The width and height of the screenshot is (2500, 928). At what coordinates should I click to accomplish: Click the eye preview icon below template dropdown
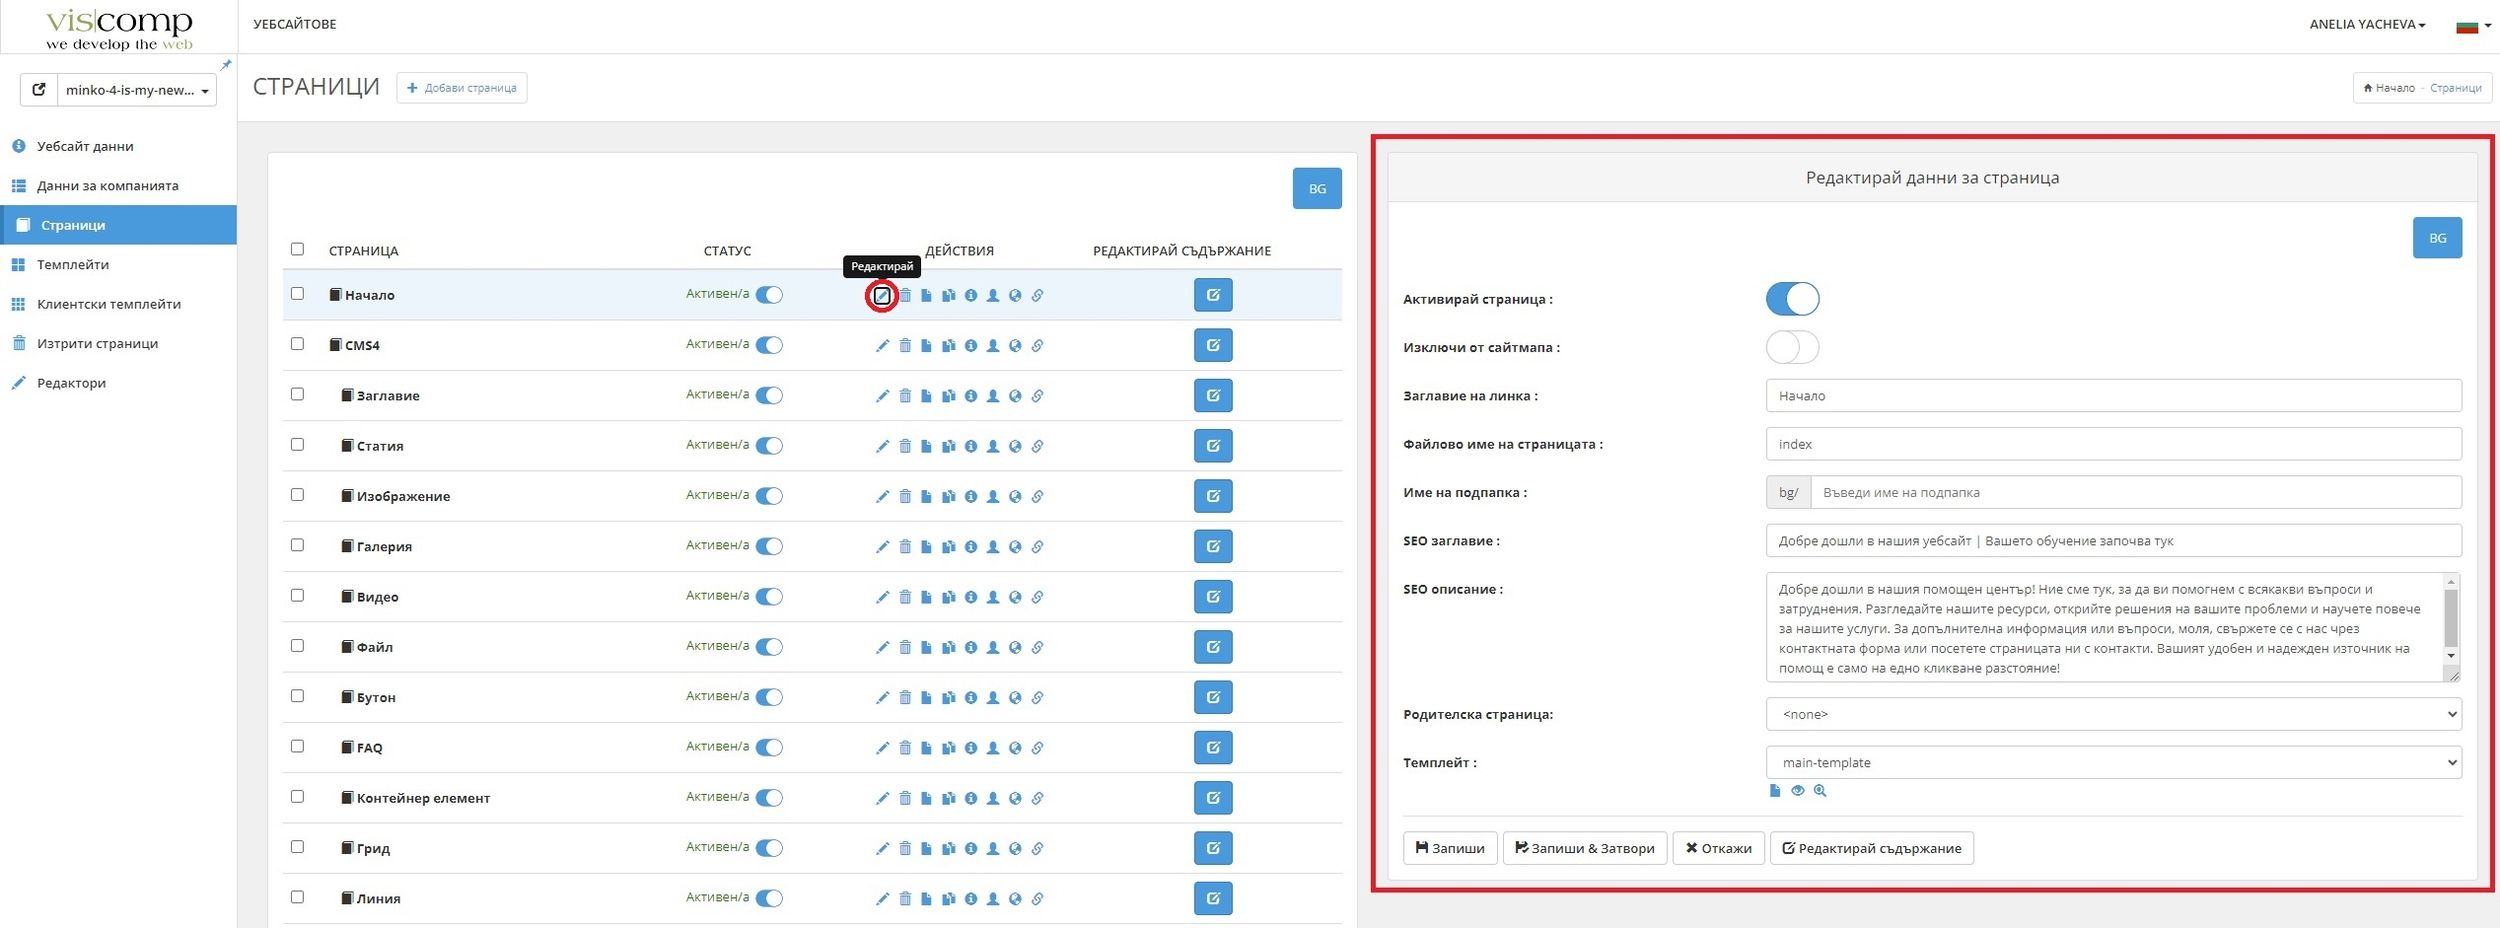(1797, 791)
